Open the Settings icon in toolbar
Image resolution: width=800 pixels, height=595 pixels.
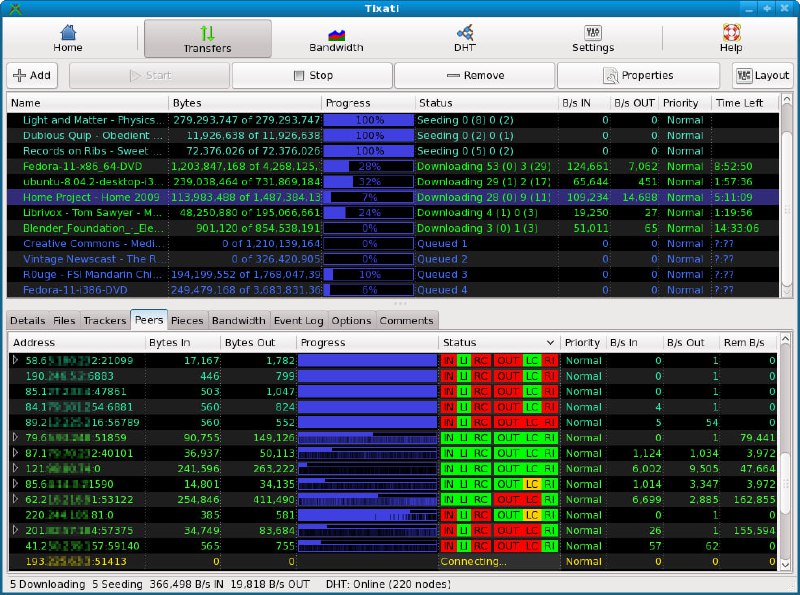click(593, 33)
